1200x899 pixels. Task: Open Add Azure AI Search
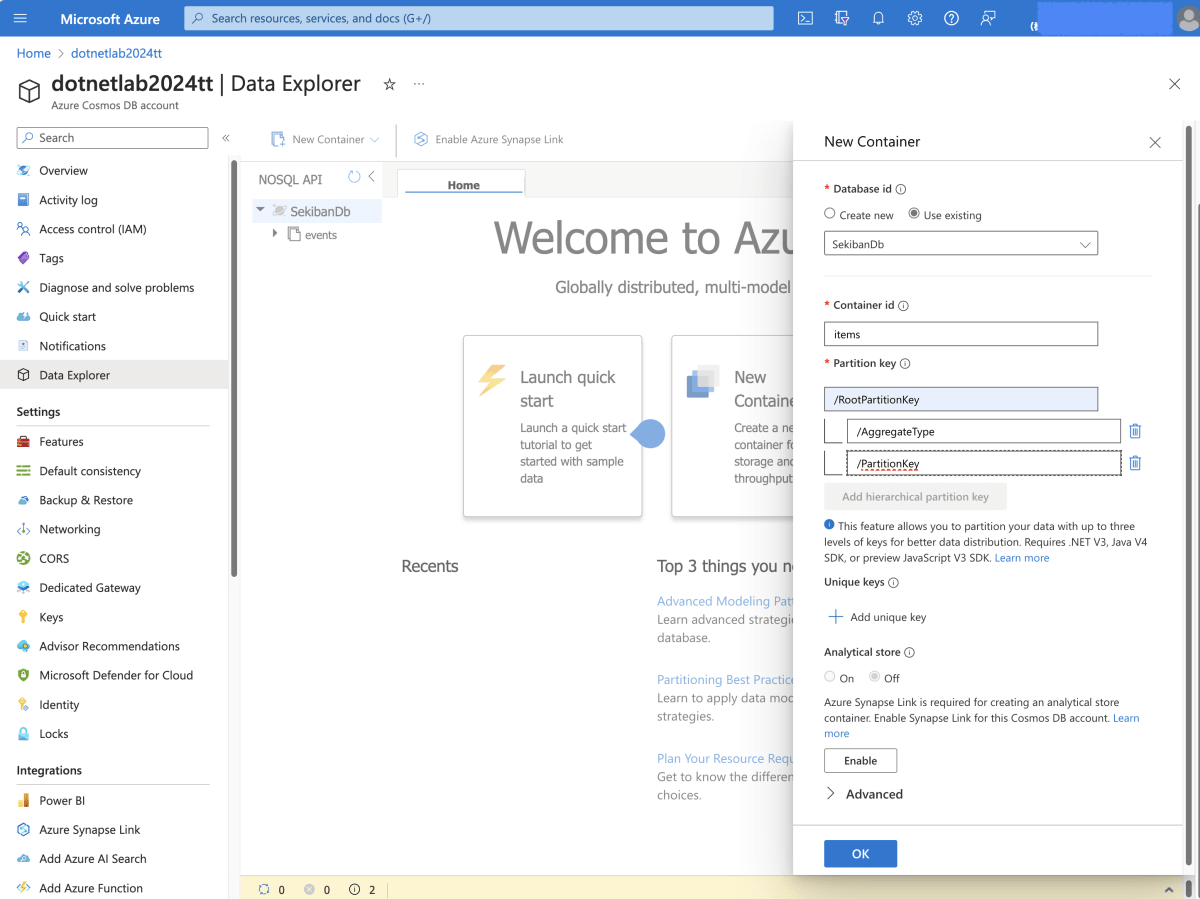(92, 859)
